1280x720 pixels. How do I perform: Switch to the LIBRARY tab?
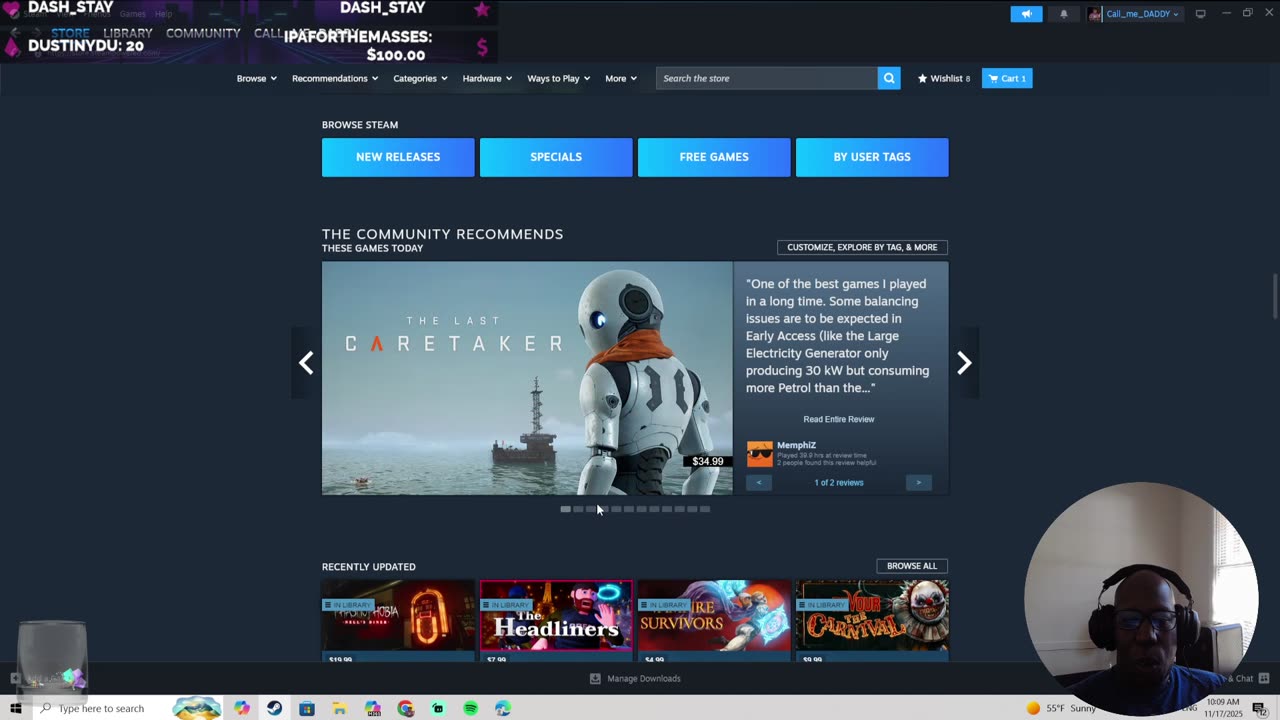coord(128,33)
